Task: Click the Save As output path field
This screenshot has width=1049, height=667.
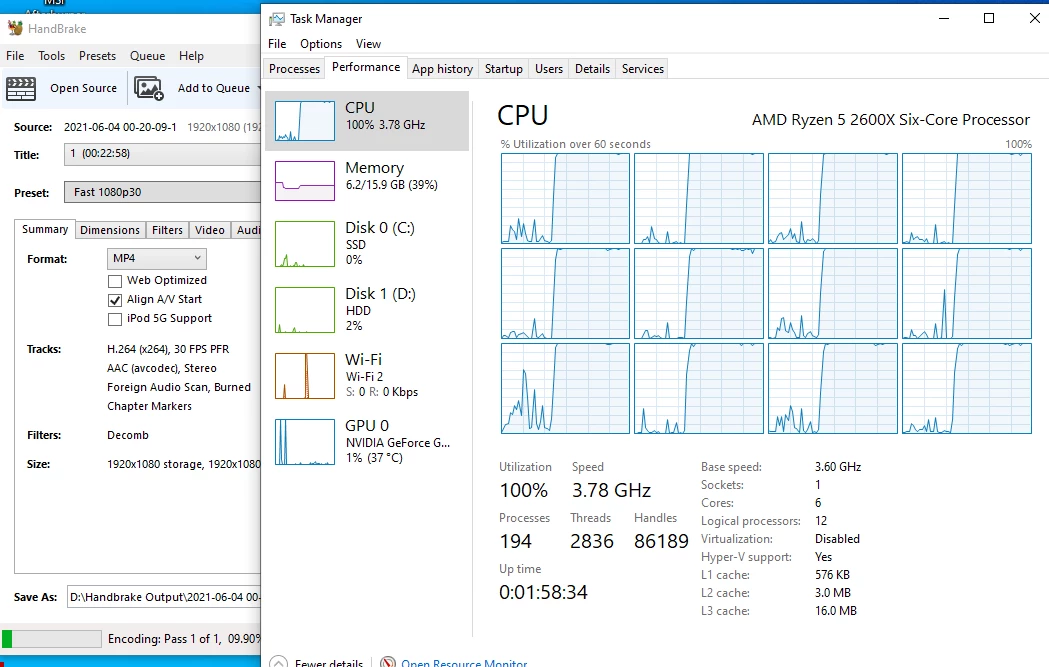Action: tap(164, 597)
